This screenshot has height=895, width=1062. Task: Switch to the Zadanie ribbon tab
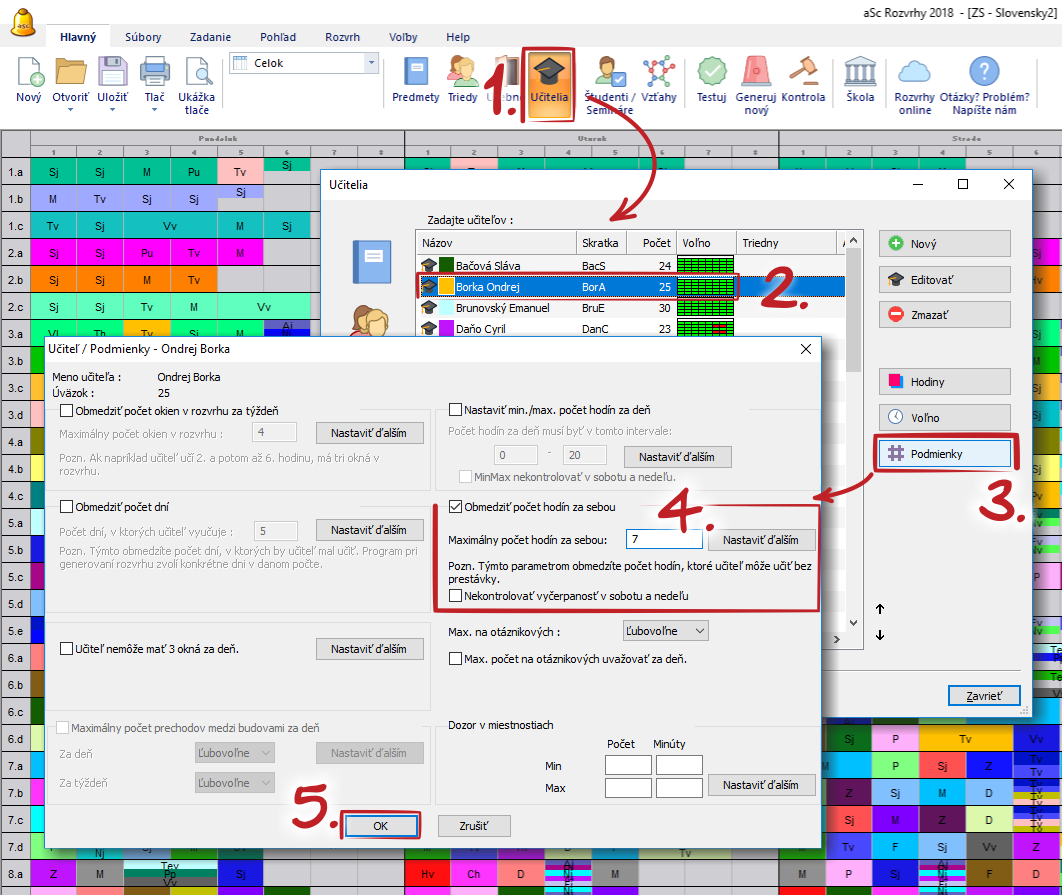pos(210,37)
